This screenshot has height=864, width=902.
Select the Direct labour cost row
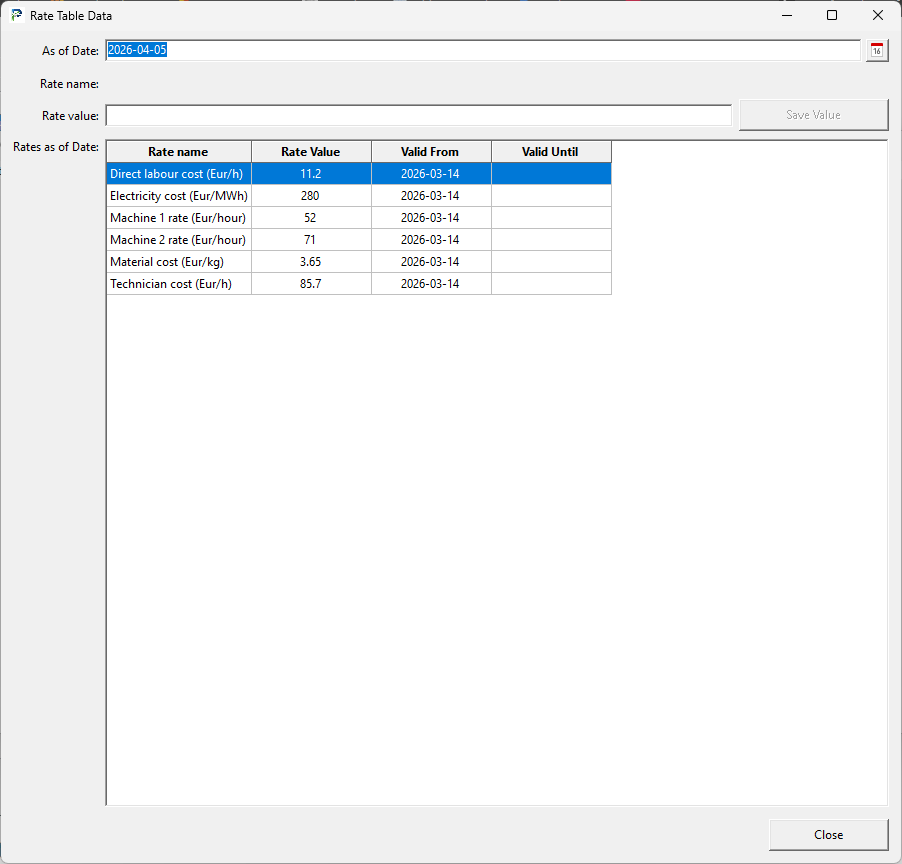[178, 174]
